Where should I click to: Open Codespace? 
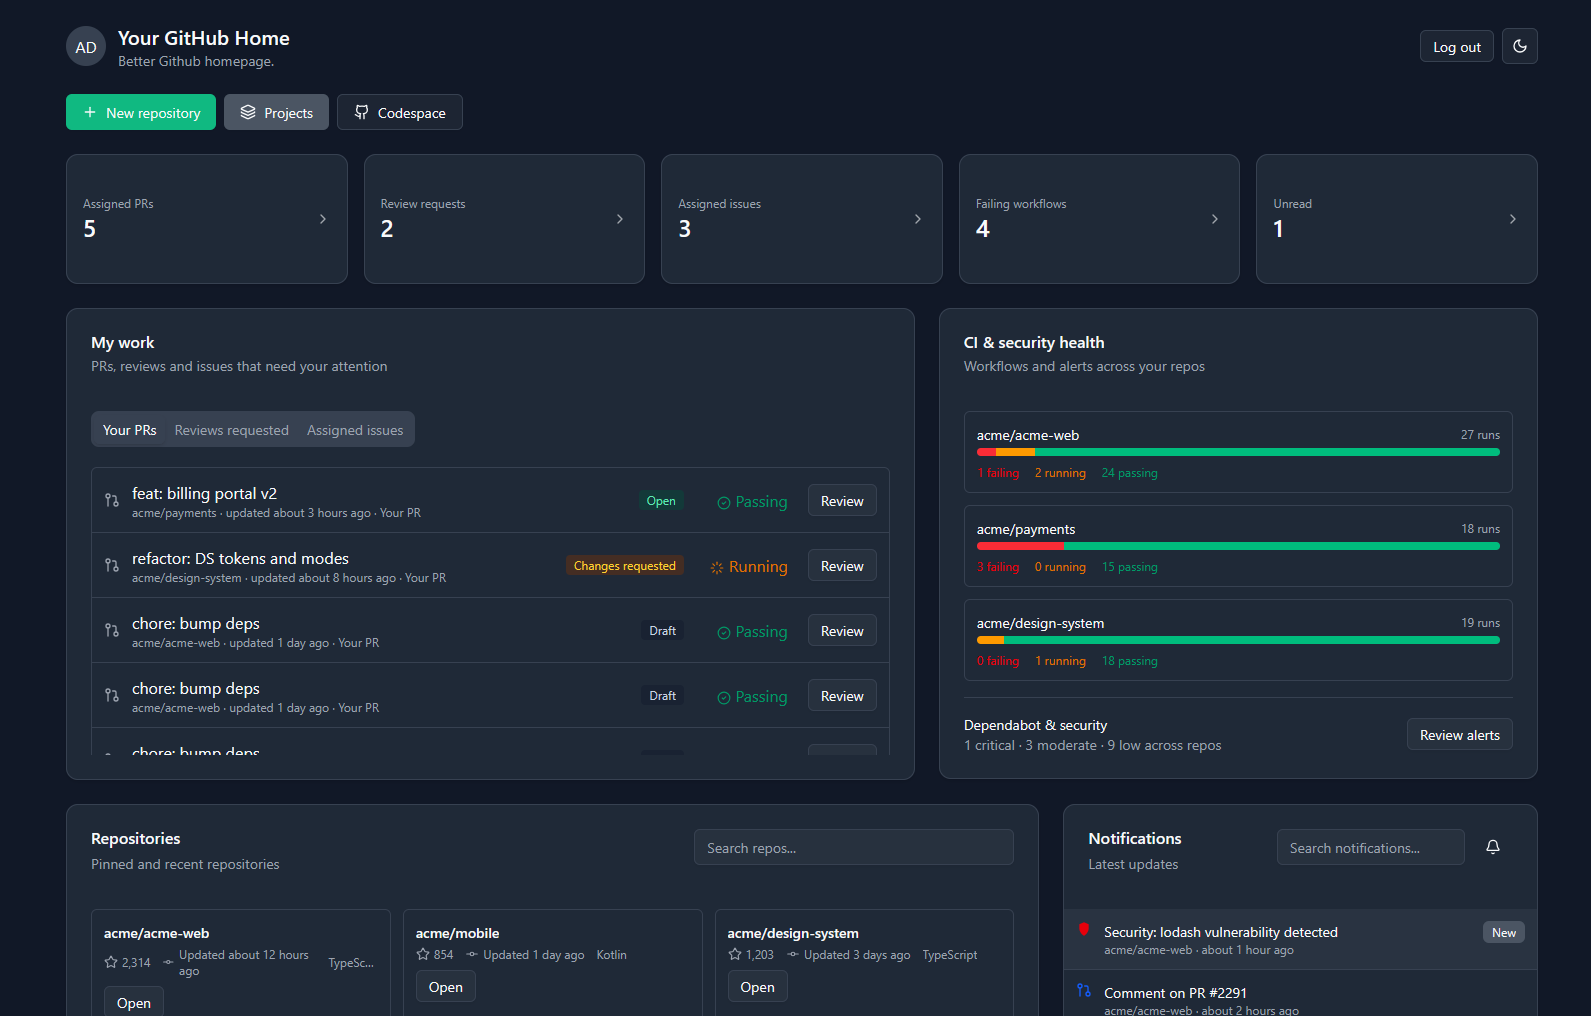tap(400, 112)
